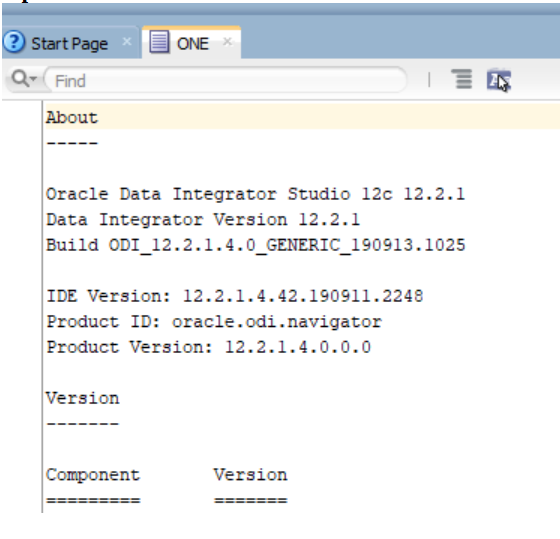Click the Version section heading text
The image size is (560, 539).
pyautogui.click(x=82, y=398)
